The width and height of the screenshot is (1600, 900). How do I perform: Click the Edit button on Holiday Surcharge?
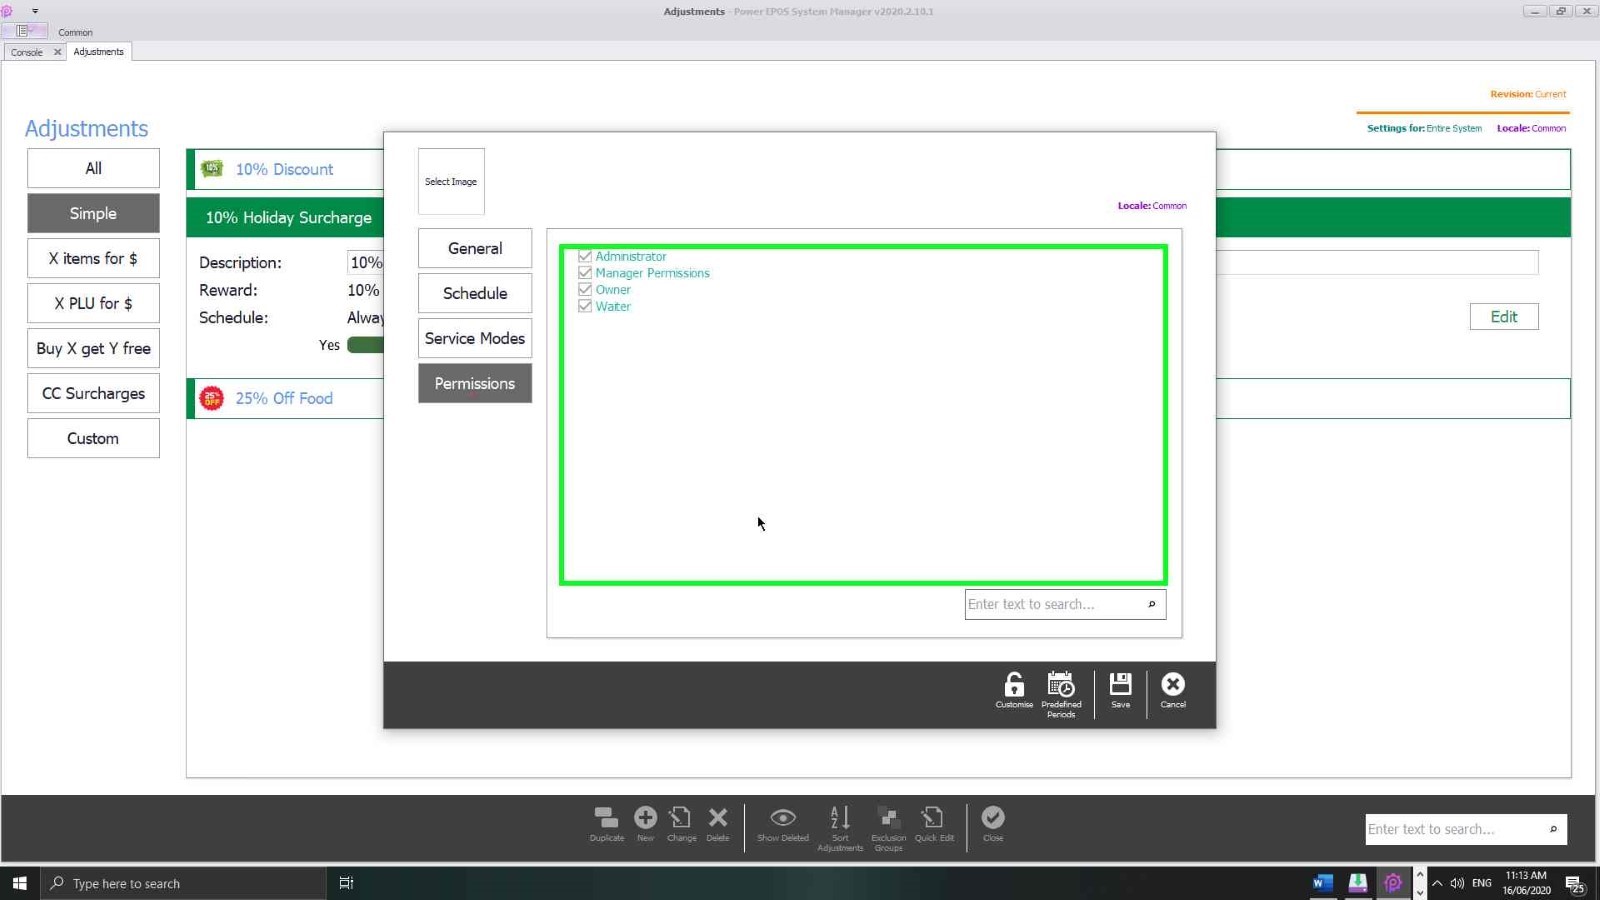click(1504, 316)
